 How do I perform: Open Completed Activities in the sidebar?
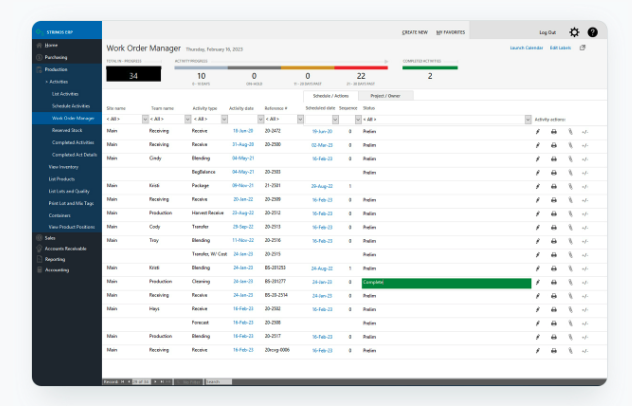point(73,142)
